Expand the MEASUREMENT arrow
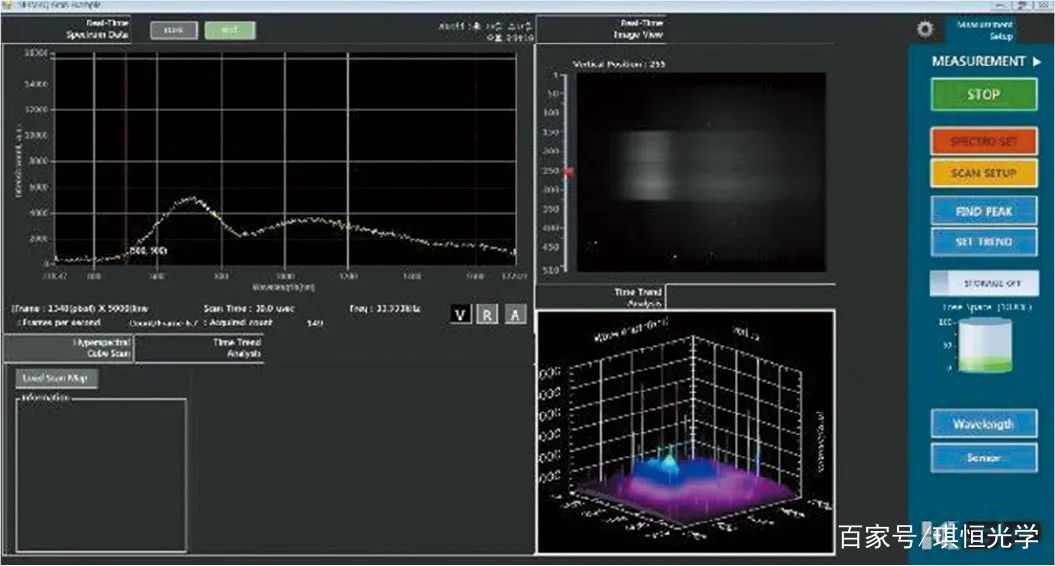The width and height of the screenshot is (1055, 566). point(1037,62)
